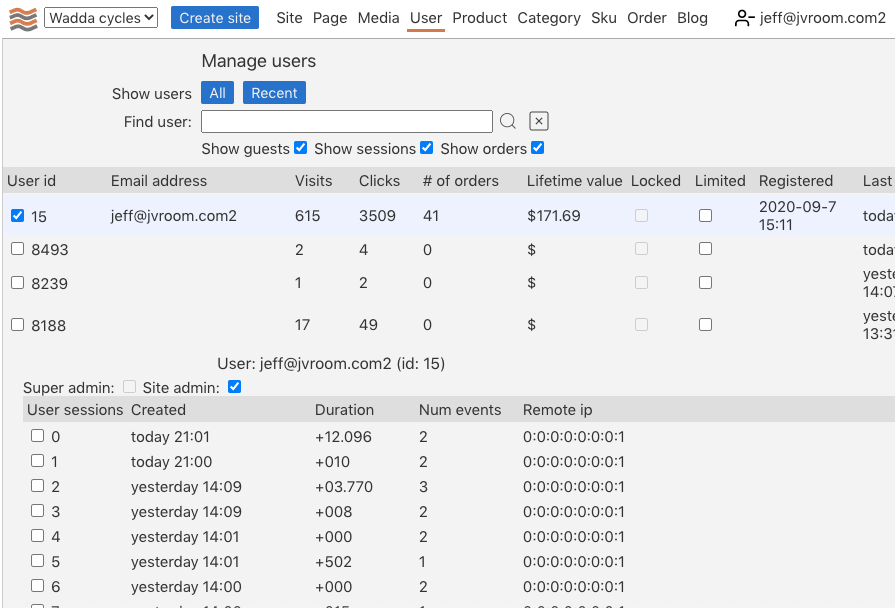
Task: Uncheck the row checkbox for user 15
Action: tap(18, 215)
